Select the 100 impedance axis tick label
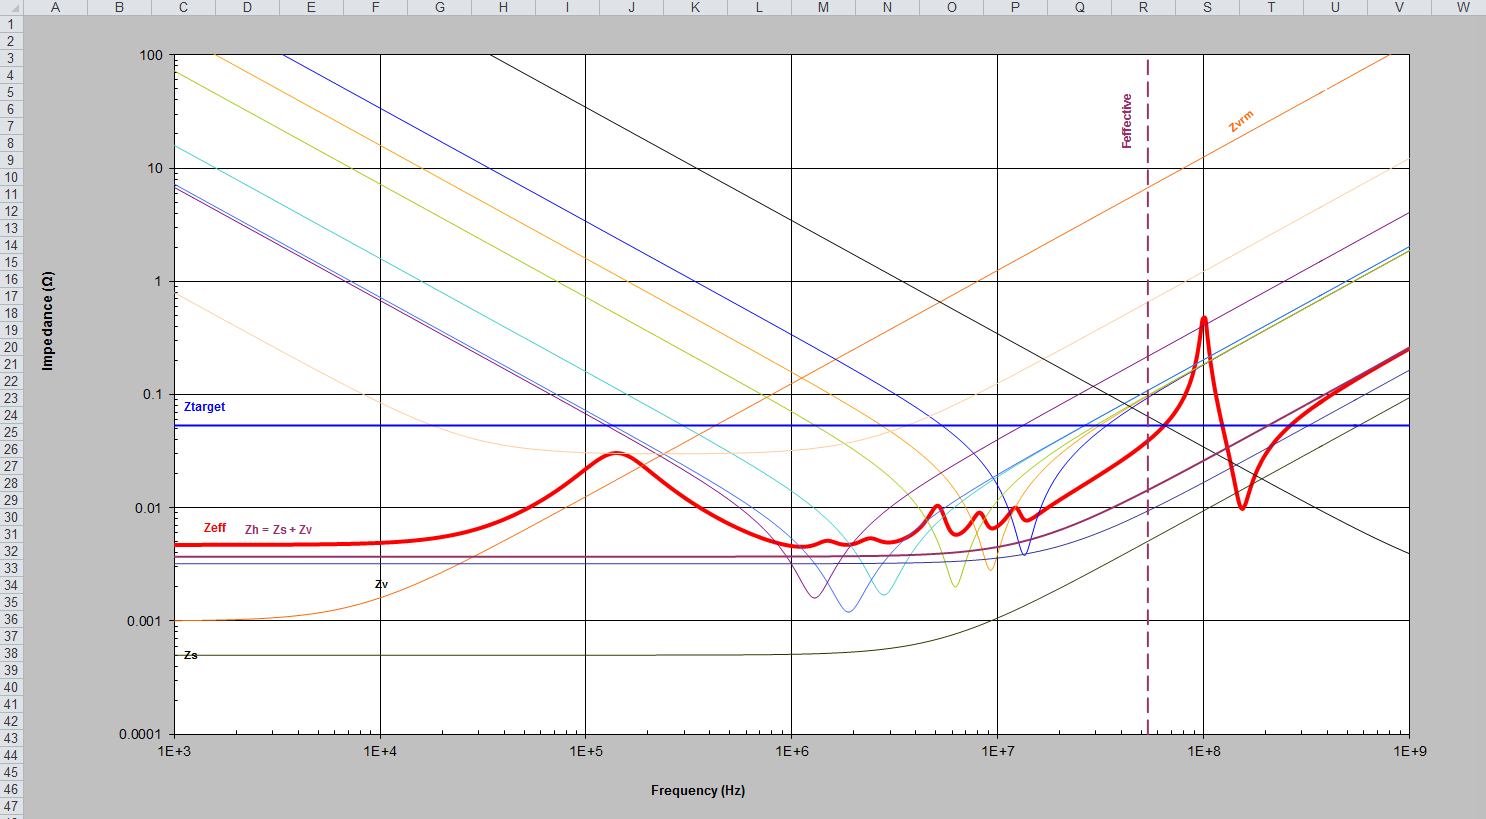This screenshot has width=1486, height=819. (151, 55)
